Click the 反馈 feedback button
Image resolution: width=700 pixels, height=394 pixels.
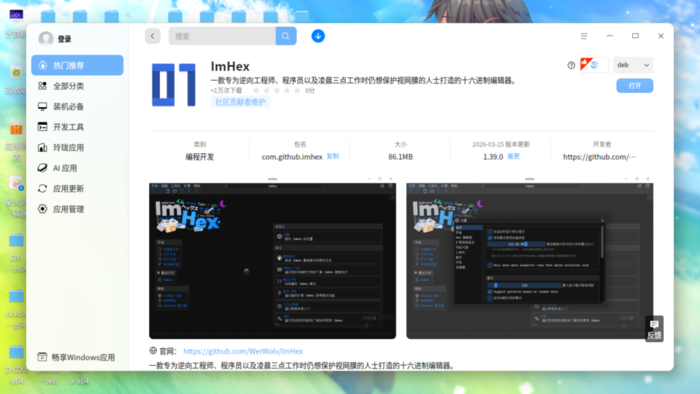tap(654, 329)
